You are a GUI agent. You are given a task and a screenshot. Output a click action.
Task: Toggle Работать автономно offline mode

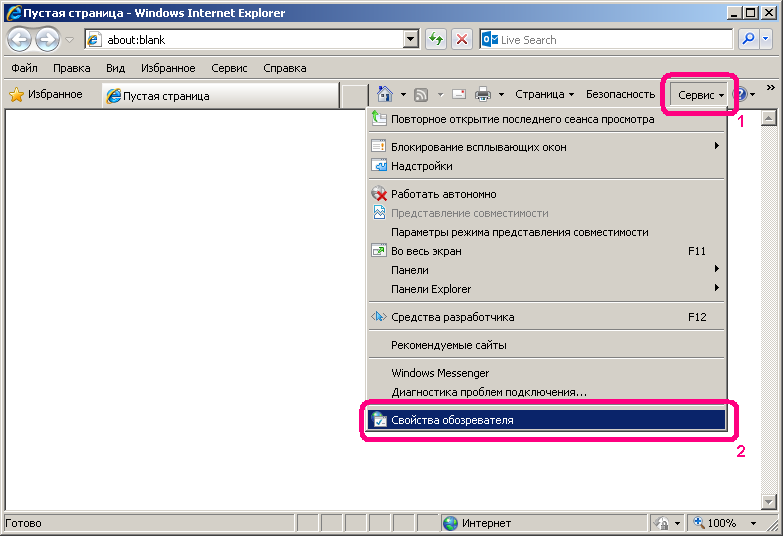pos(444,194)
